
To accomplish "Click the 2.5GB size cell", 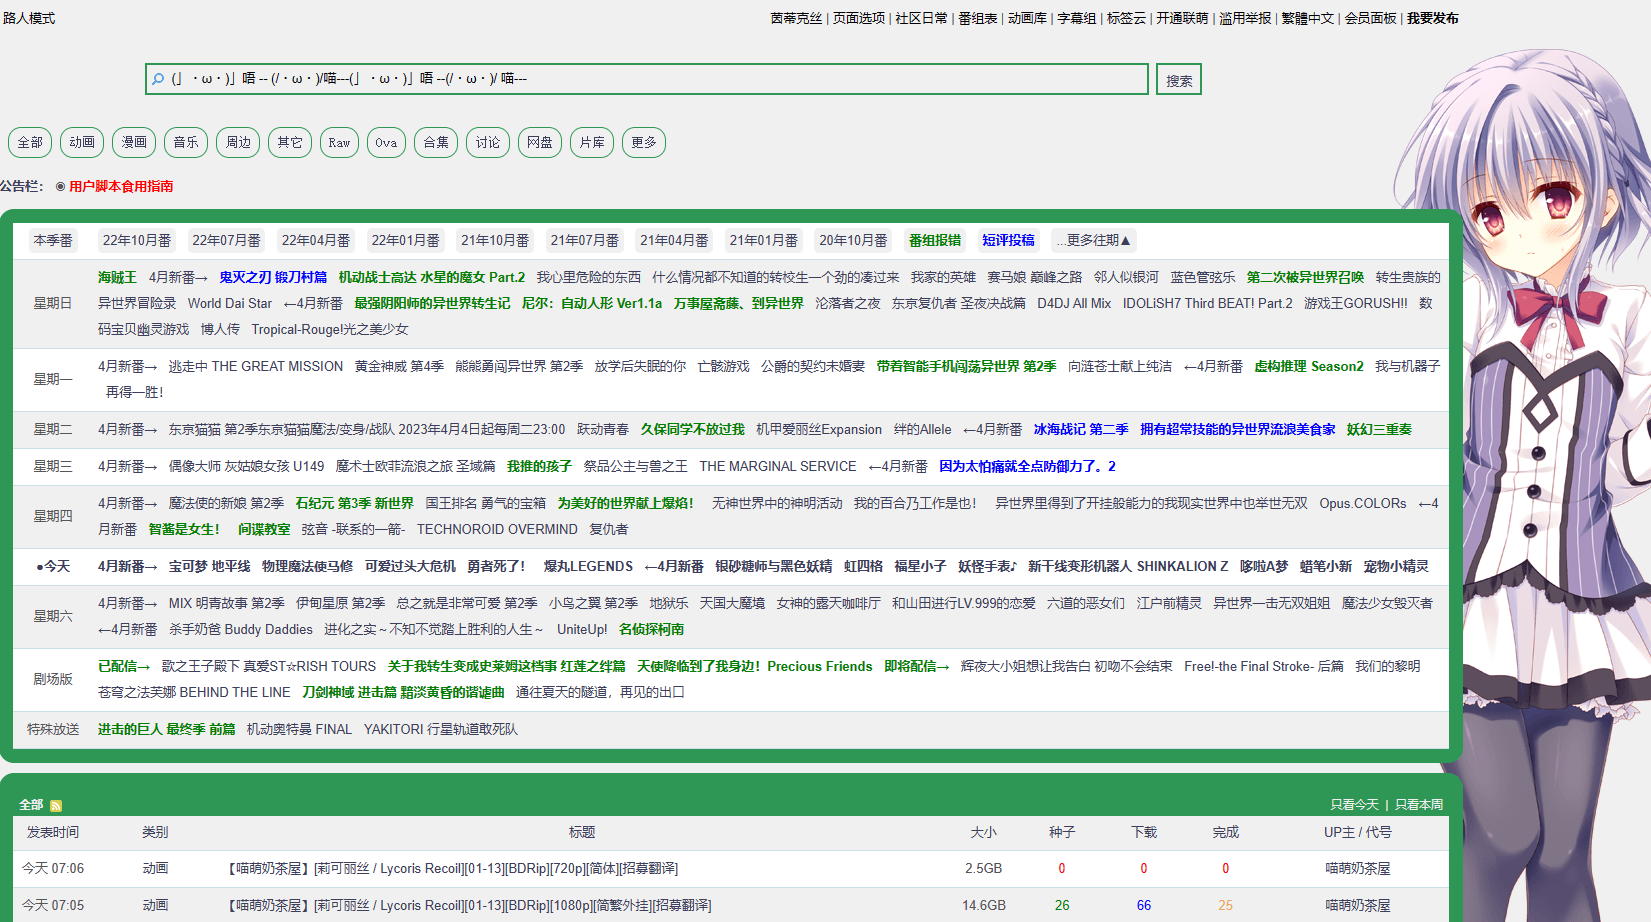I will point(983,869).
